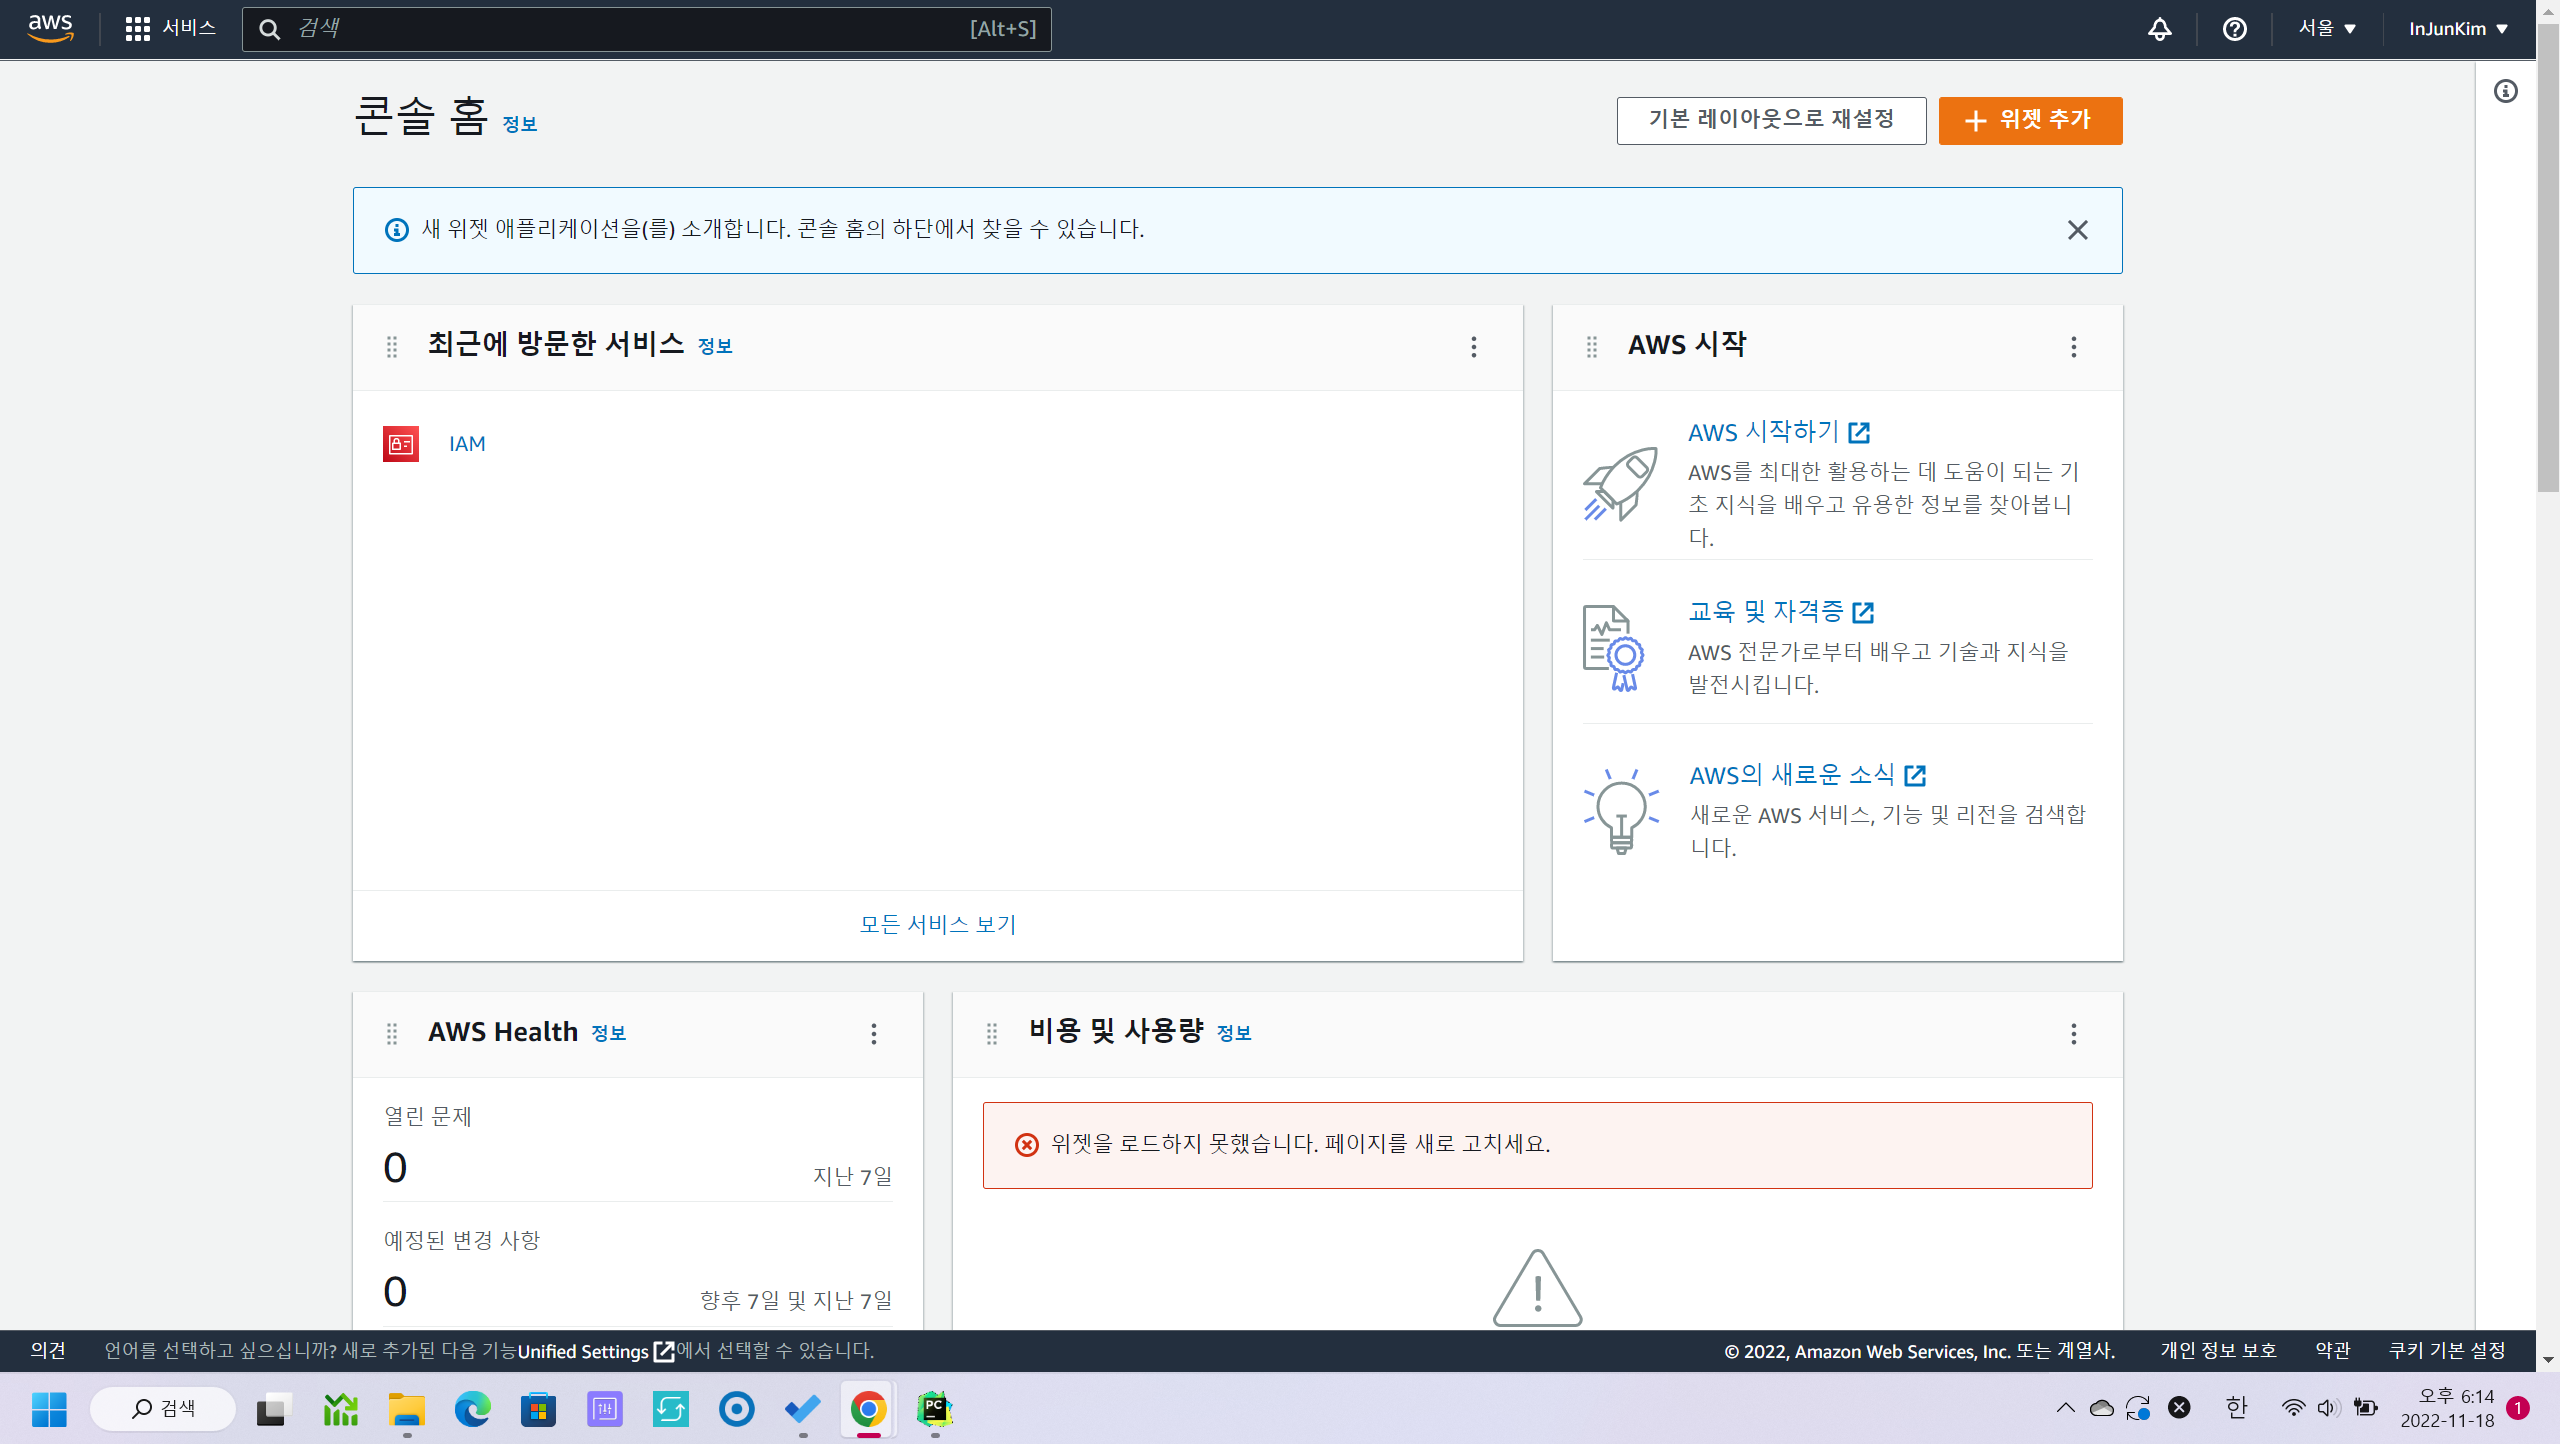Click the page vertical scrollbar thumb

[2548, 260]
